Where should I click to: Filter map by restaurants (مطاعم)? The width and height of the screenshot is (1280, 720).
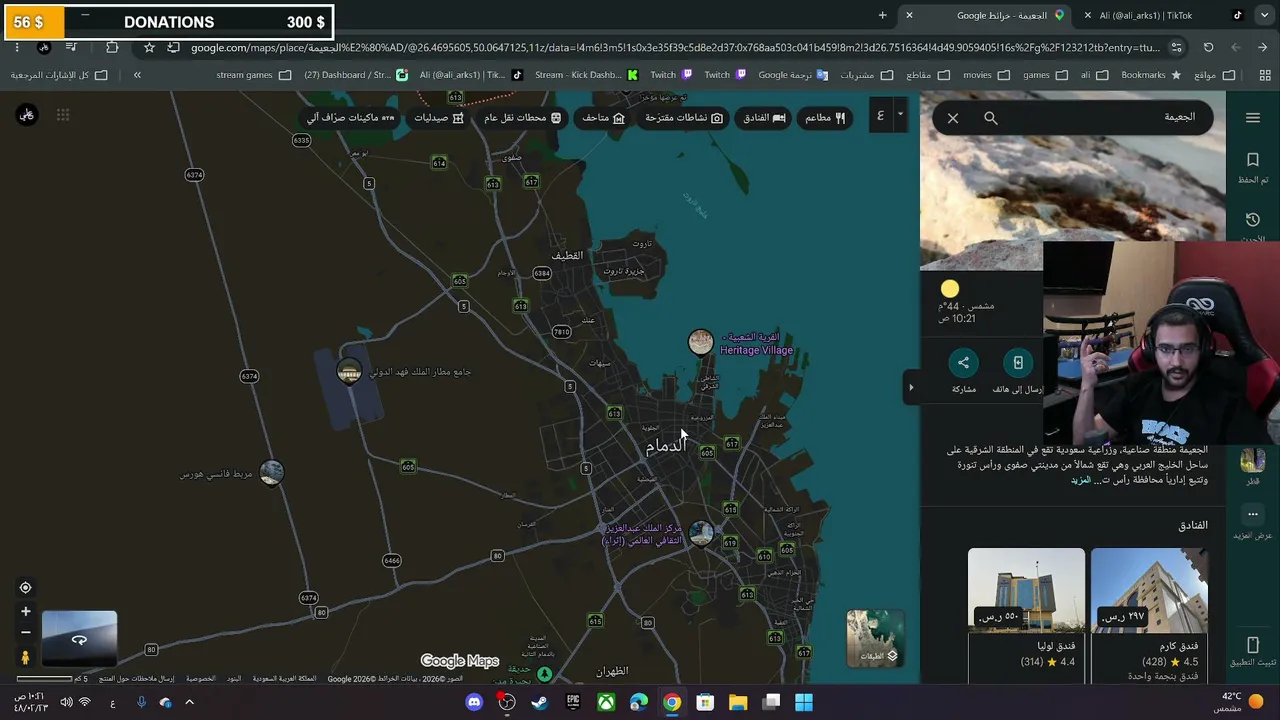click(x=826, y=118)
